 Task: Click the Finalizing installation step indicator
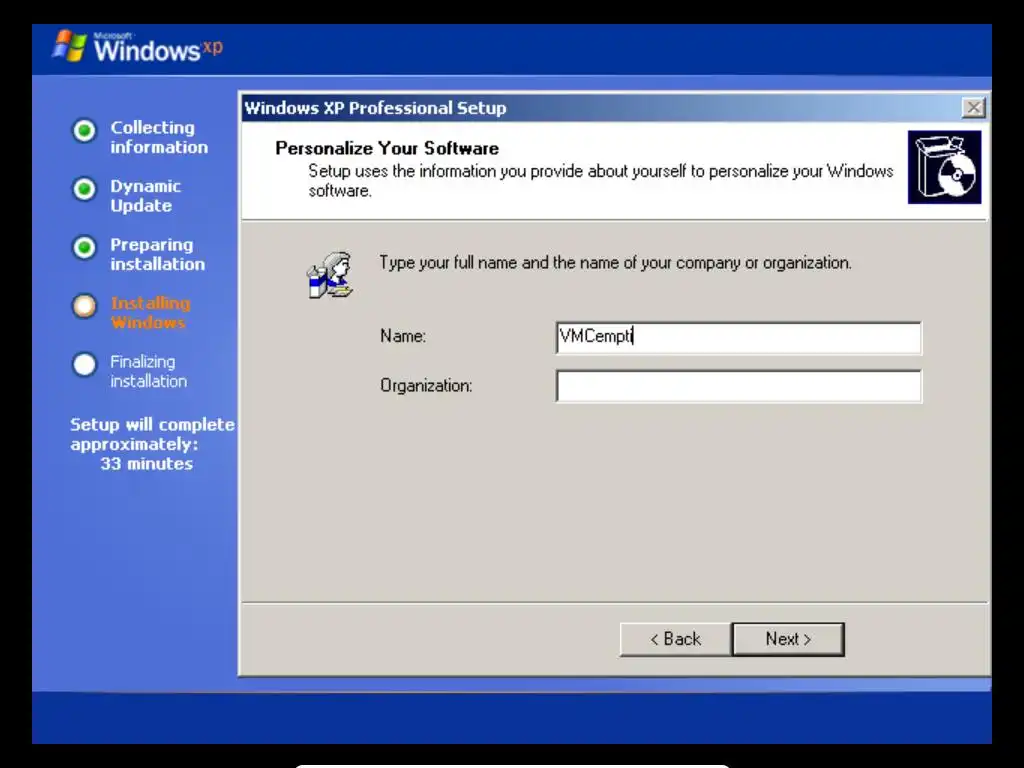click(84, 364)
